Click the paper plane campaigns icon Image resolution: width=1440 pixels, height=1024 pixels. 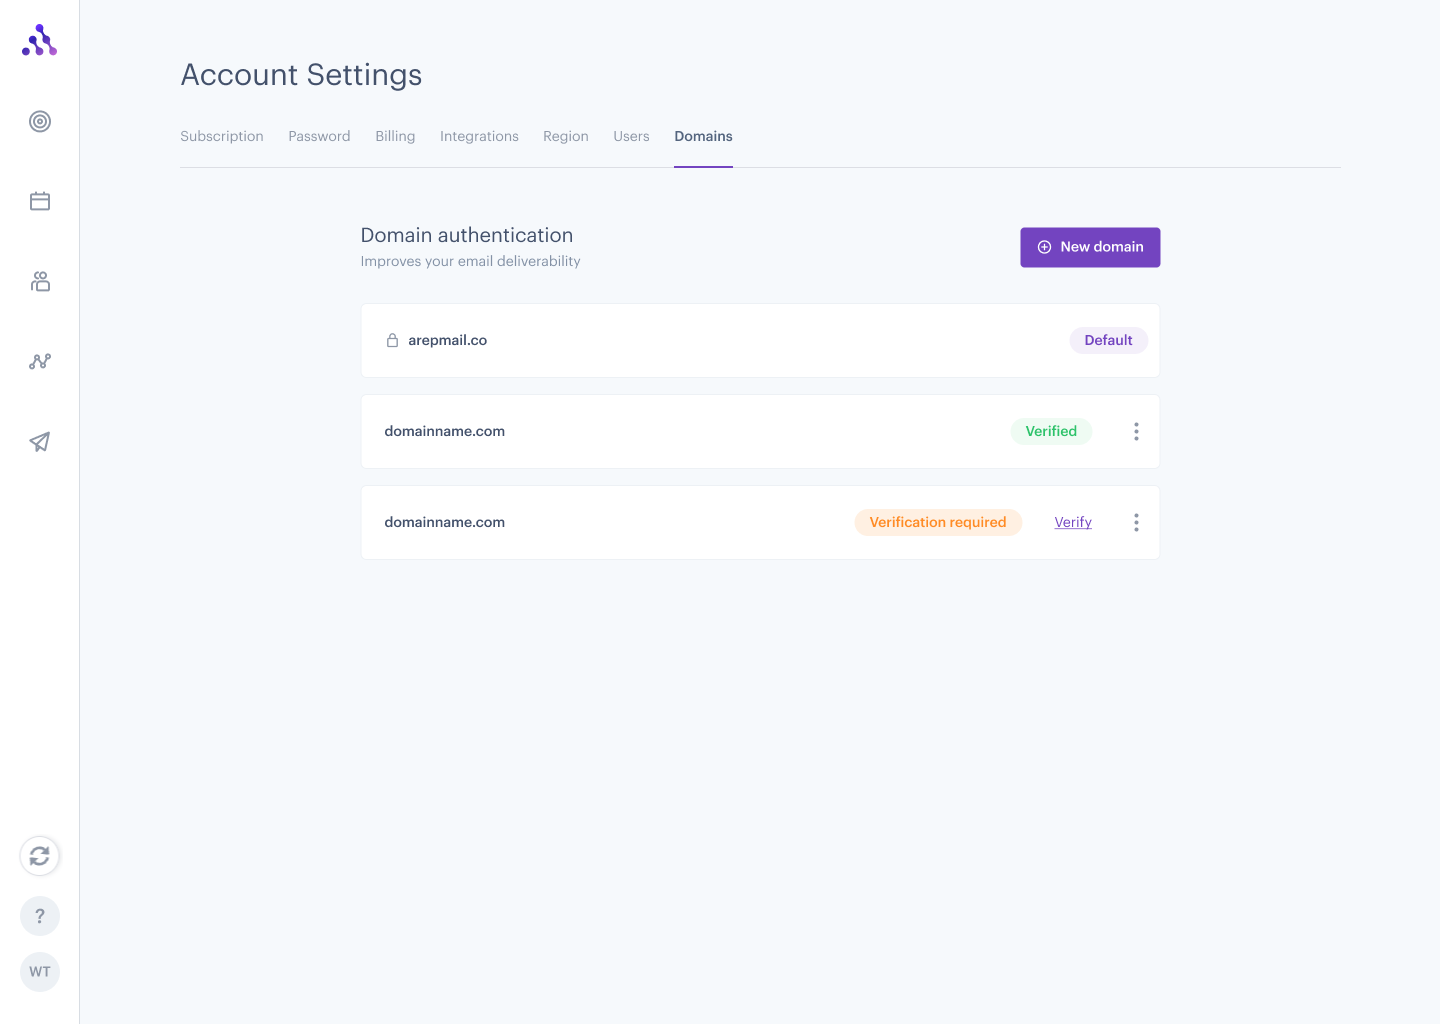40,441
